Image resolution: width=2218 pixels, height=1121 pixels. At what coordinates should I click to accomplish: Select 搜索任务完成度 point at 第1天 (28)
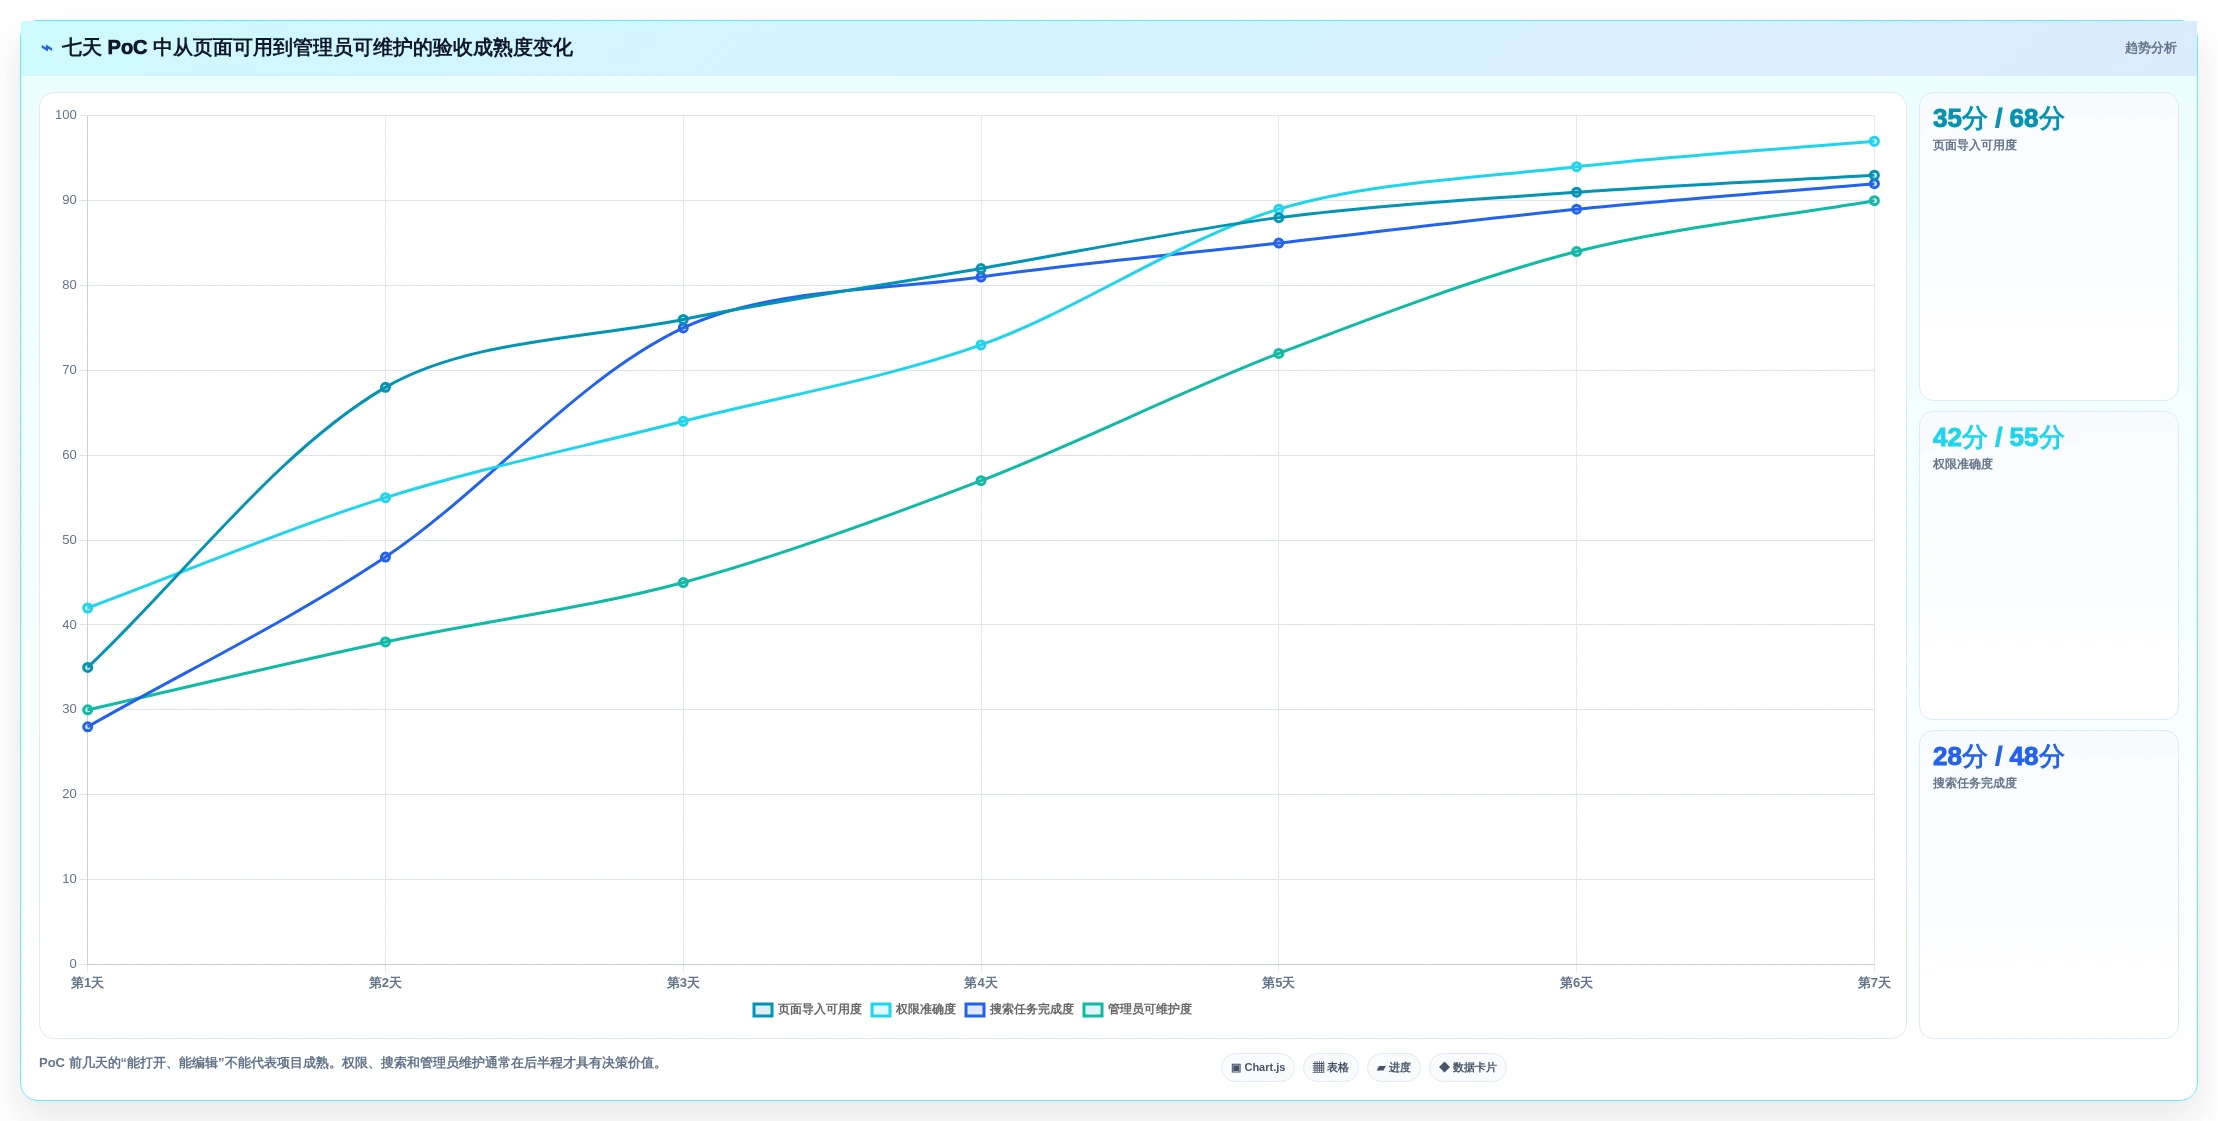click(88, 727)
